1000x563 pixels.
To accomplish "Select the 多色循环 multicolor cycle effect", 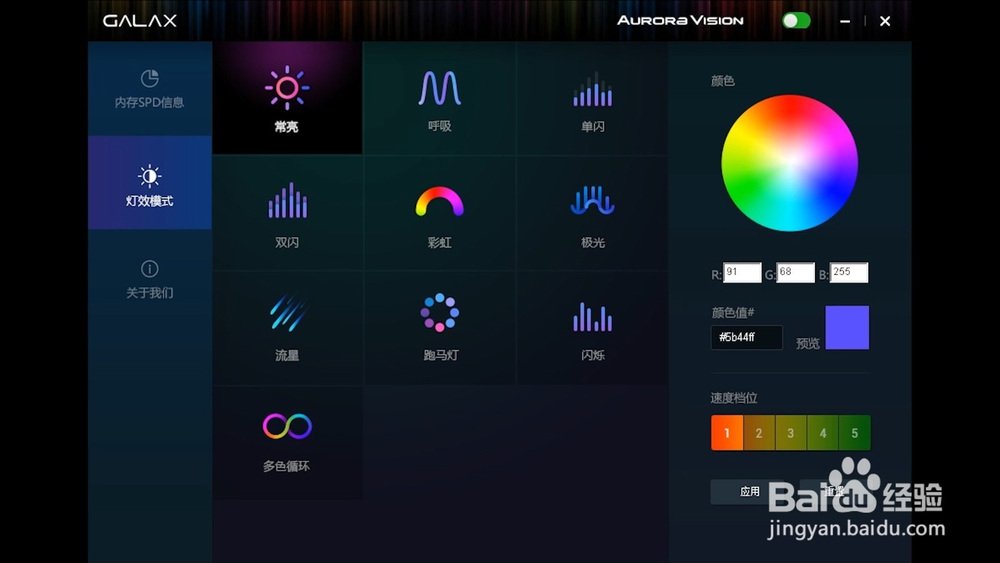I will pyautogui.click(x=287, y=442).
